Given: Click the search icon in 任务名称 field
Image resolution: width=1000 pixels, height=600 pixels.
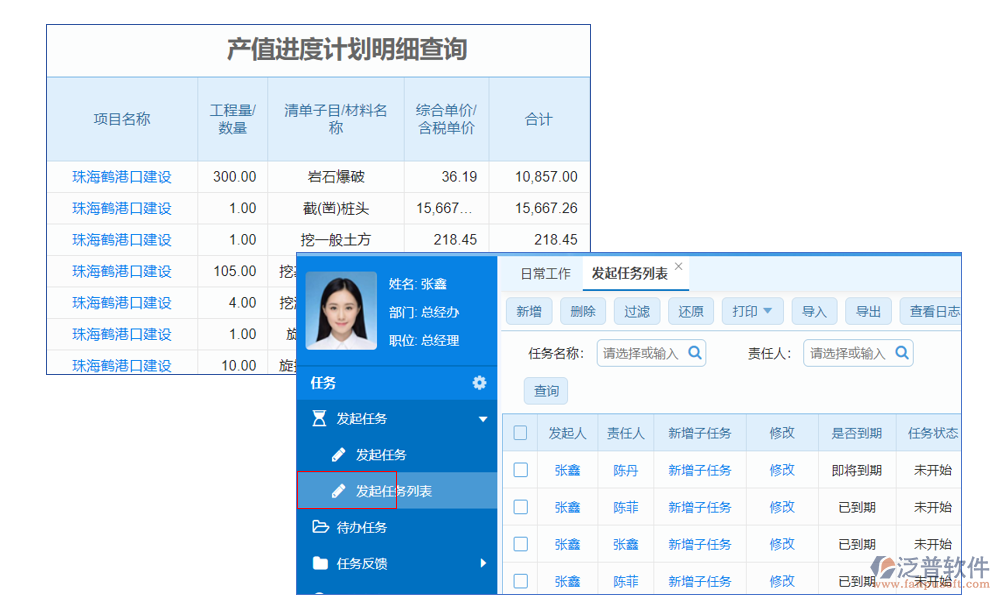Looking at the screenshot, I should click(x=695, y=352).
